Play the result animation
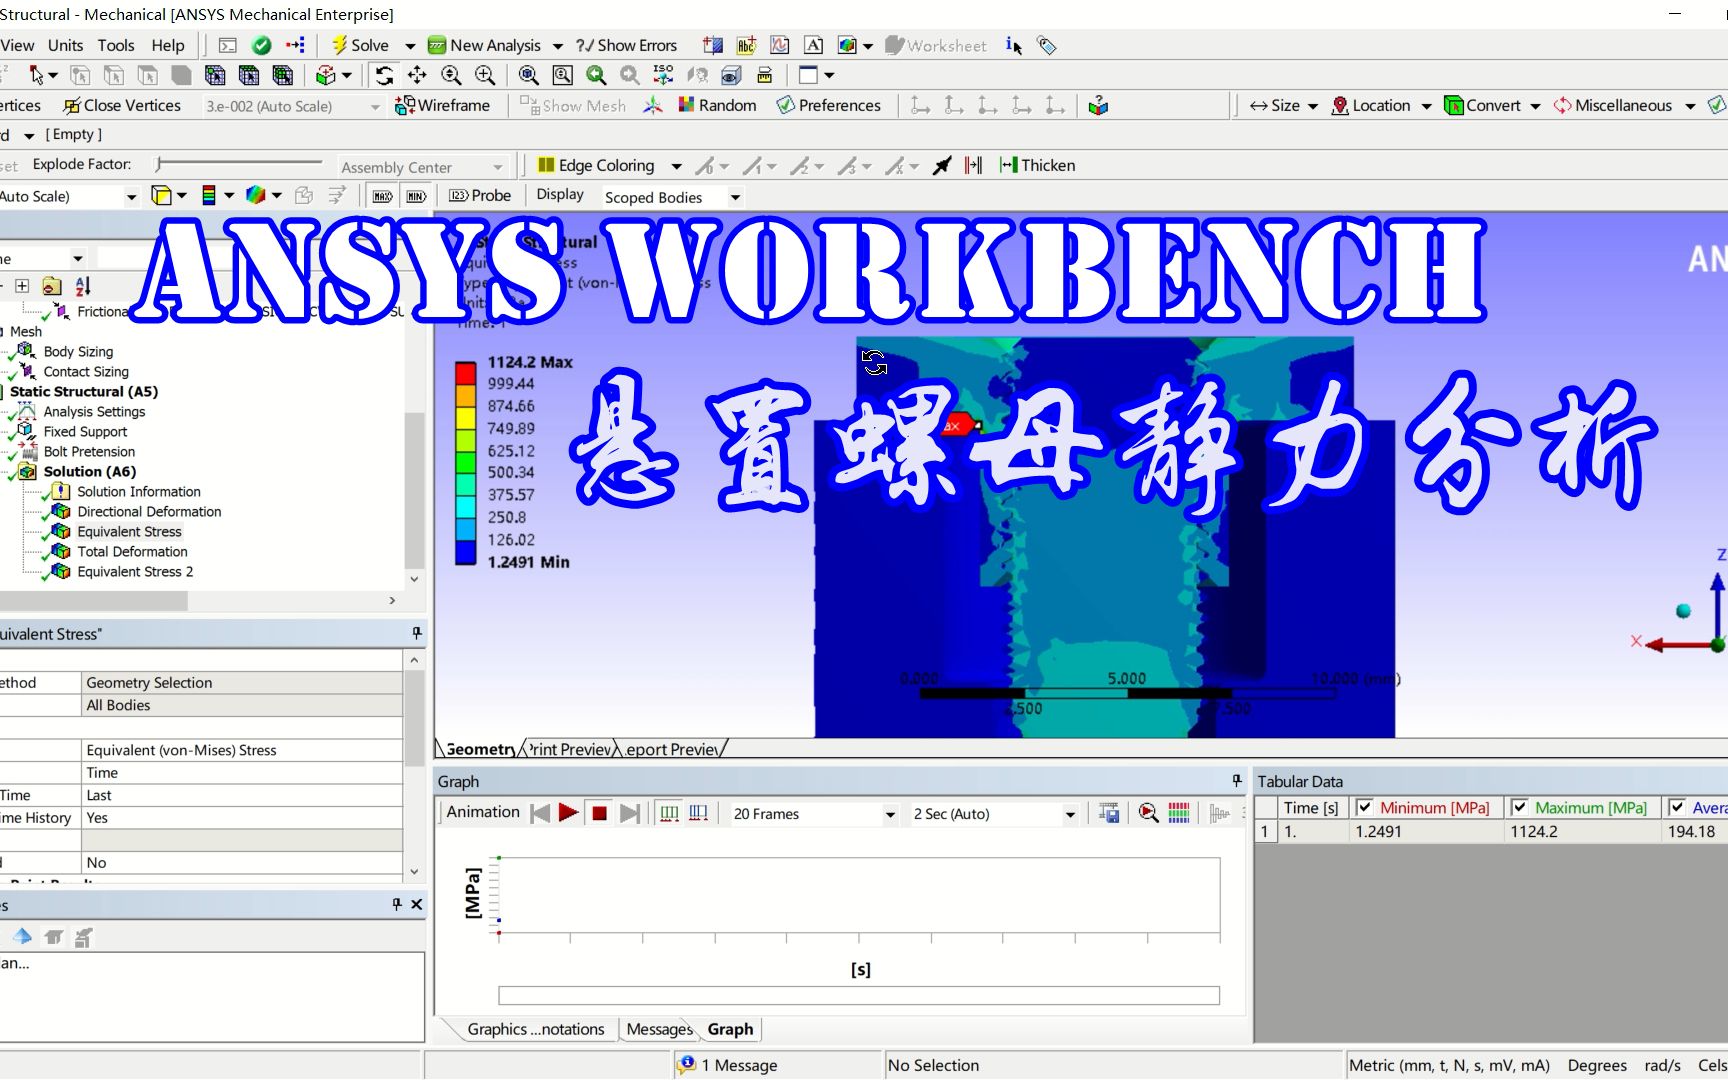 pyautogui.click(x=568, y=813)
